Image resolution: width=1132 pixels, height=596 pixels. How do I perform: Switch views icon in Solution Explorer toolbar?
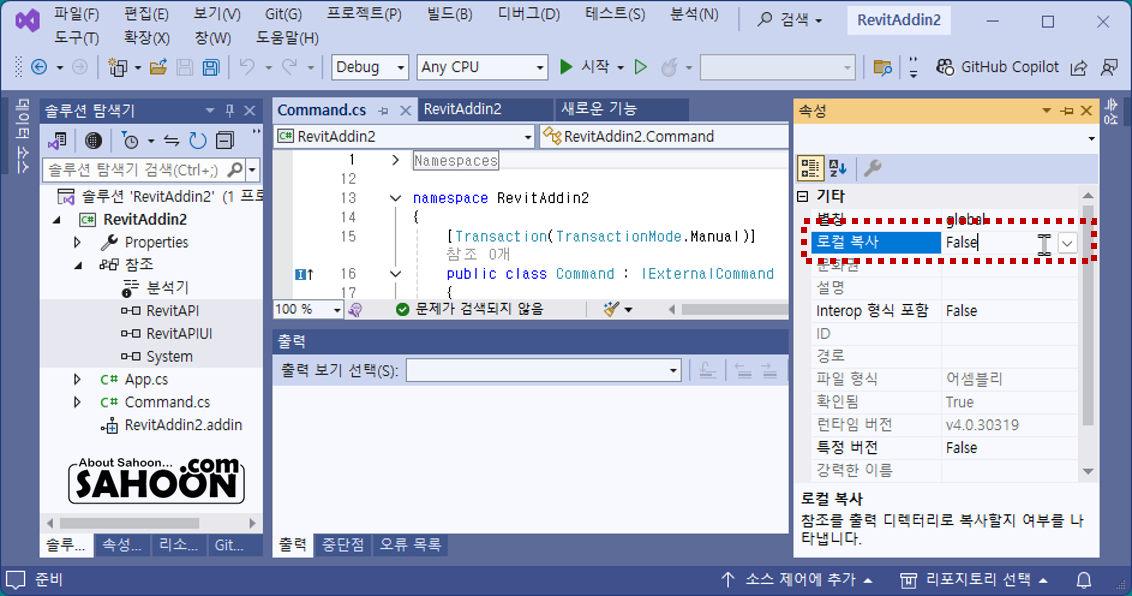coord(57,140)
